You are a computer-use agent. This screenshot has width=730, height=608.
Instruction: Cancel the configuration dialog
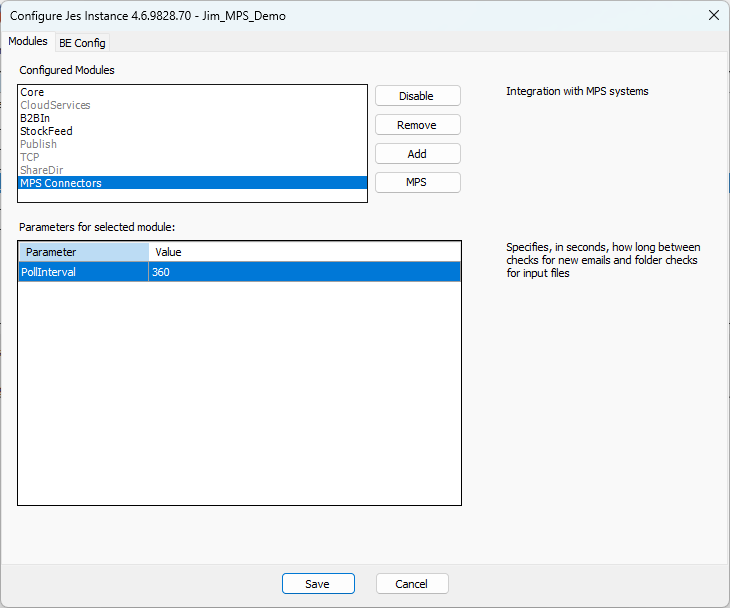412,584
